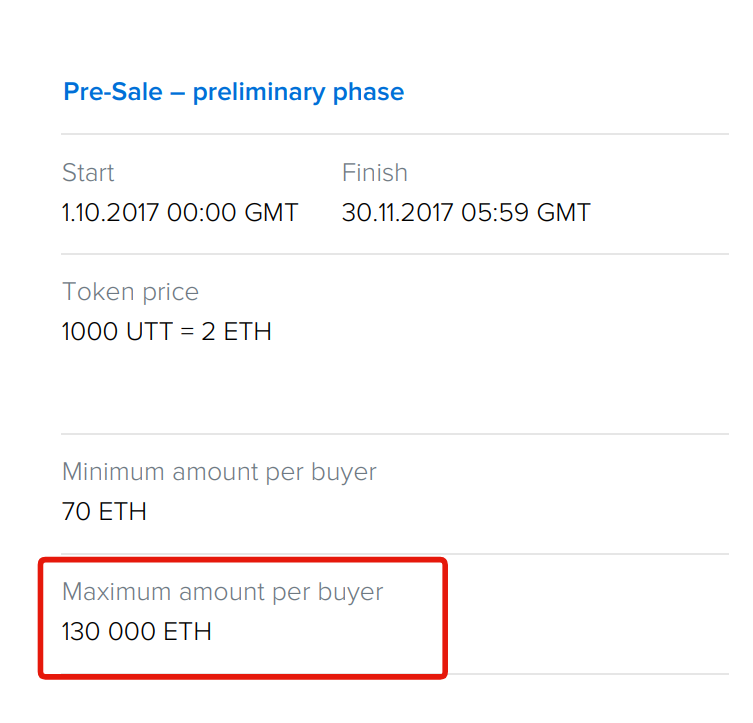The image size is (753, 723).
Task: Click the finish date 30.11.2017
Action: tap(397, 213)
